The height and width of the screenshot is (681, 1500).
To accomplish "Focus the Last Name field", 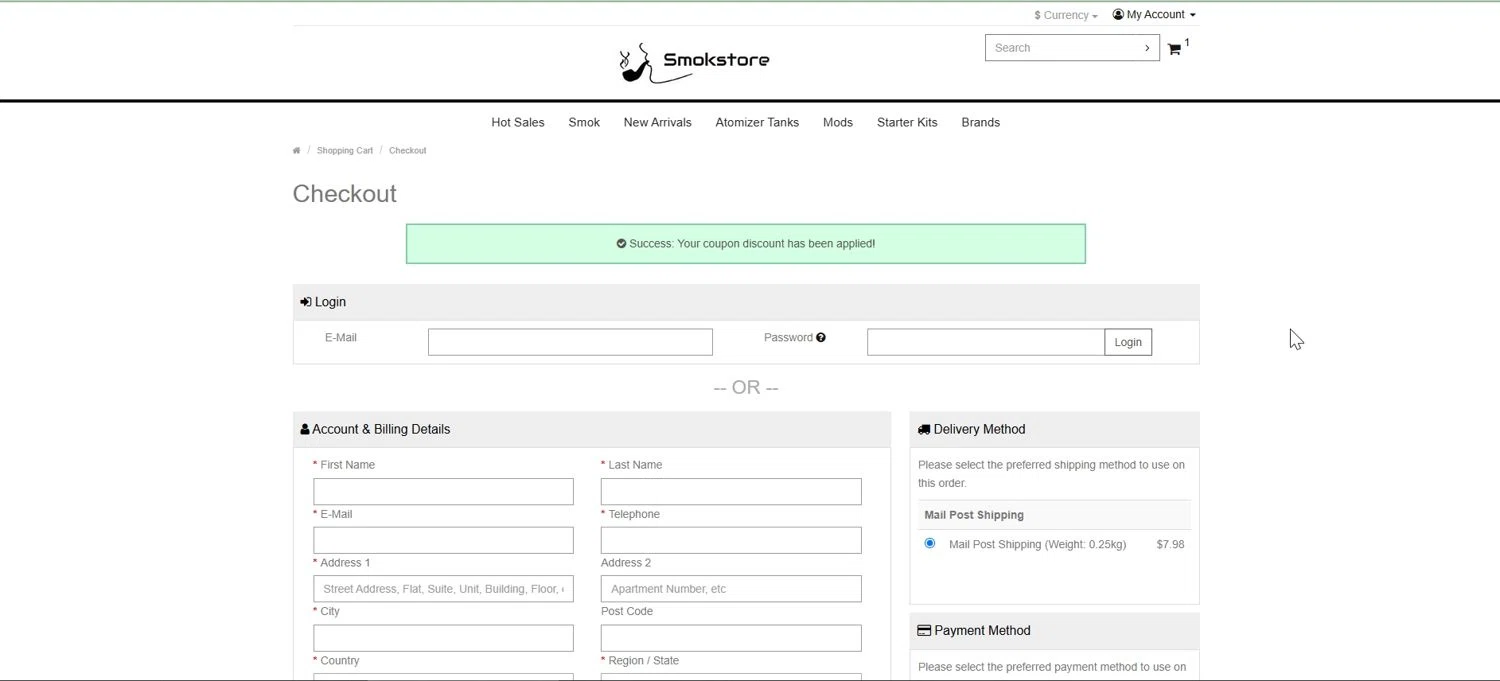I will pyautogui.click(x=731, y=492).
